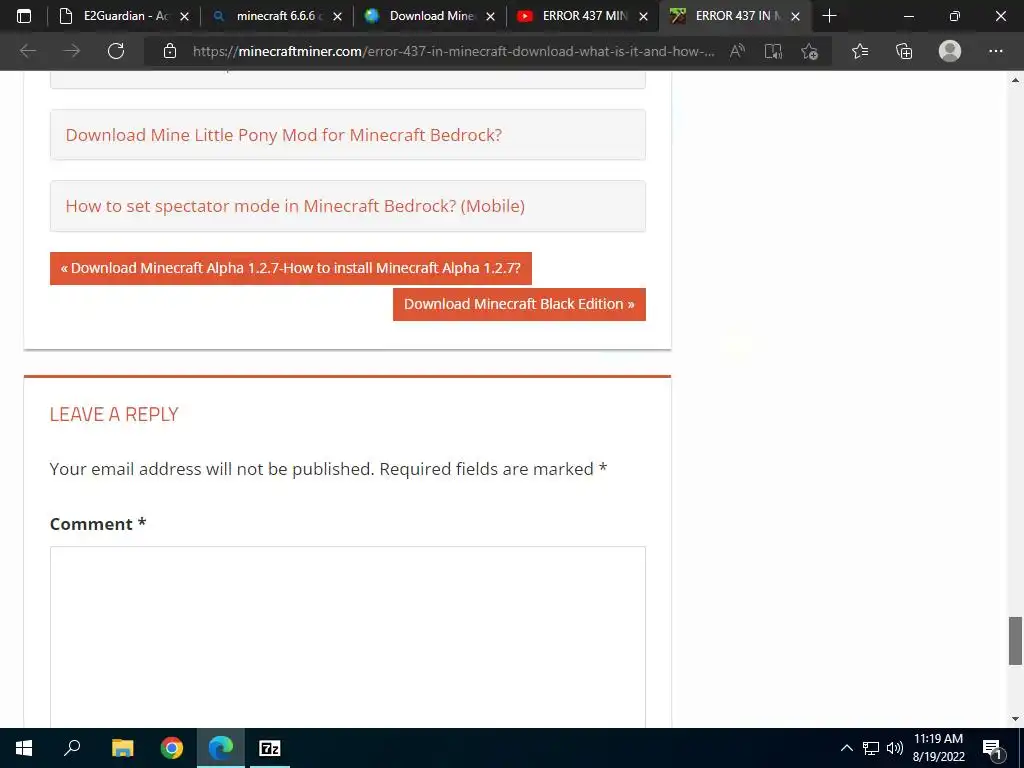Click inside the Comment text area

(x=347, y=637)
